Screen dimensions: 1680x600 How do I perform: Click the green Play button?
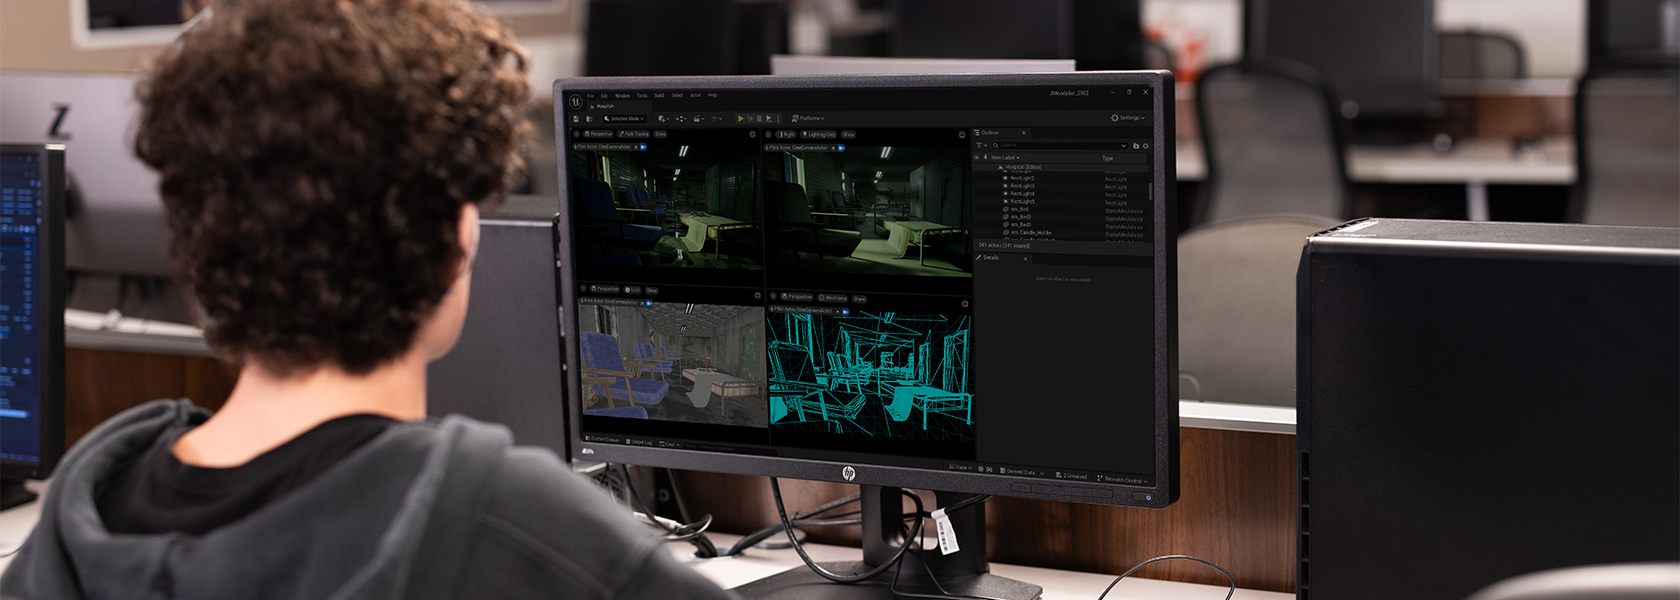[x=740, y=119]
